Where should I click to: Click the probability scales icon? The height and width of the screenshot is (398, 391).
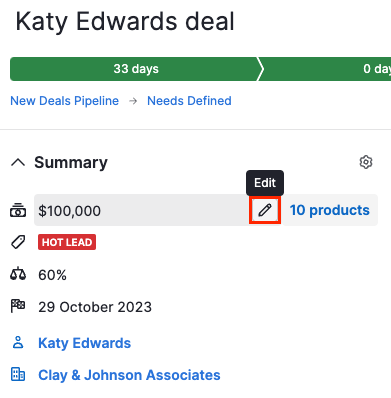pyautogui.click(x=18, y=274)
